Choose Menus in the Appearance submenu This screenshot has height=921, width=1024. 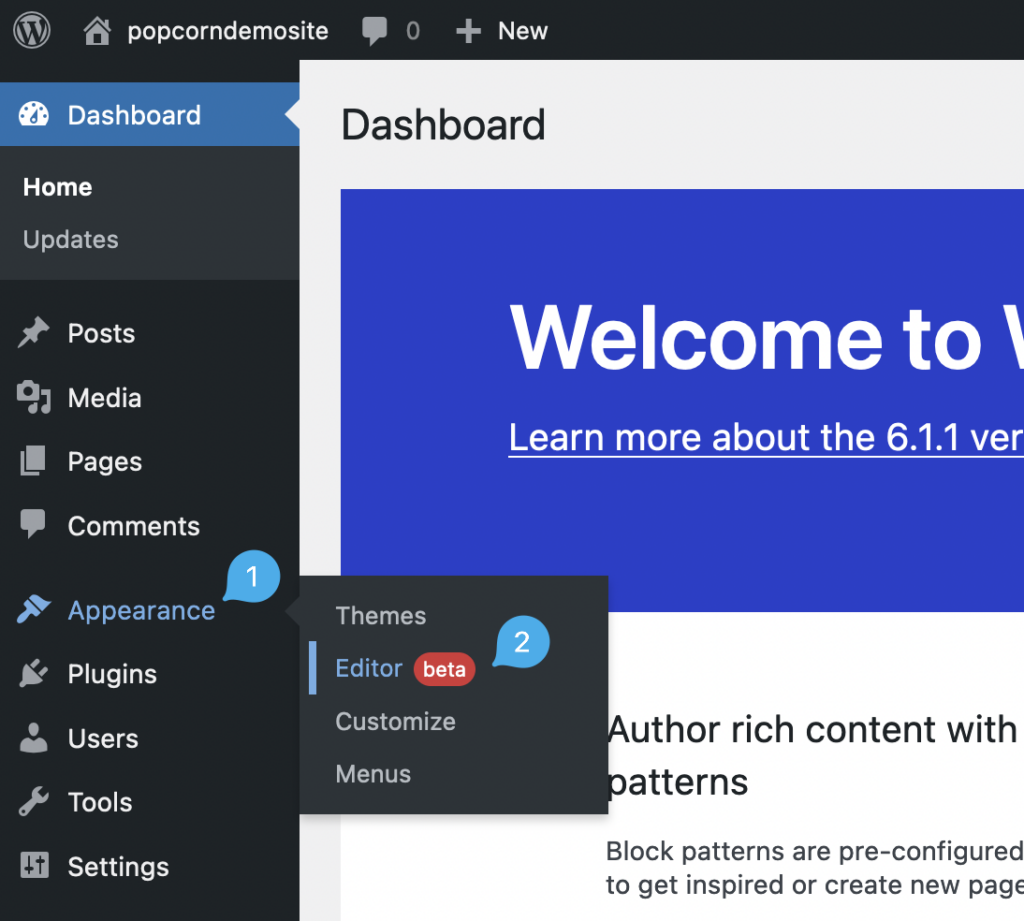[x=374, y=774]
